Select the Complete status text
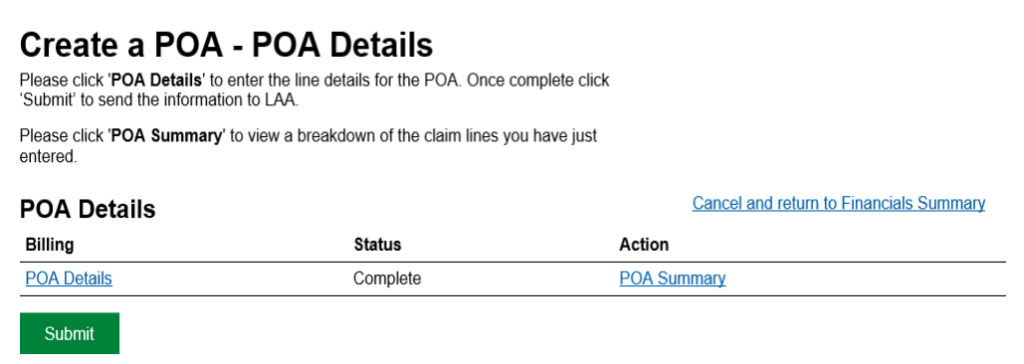The width and height of the screenshot is (1024, 364). pyautogui.click(x=387, y=278)
